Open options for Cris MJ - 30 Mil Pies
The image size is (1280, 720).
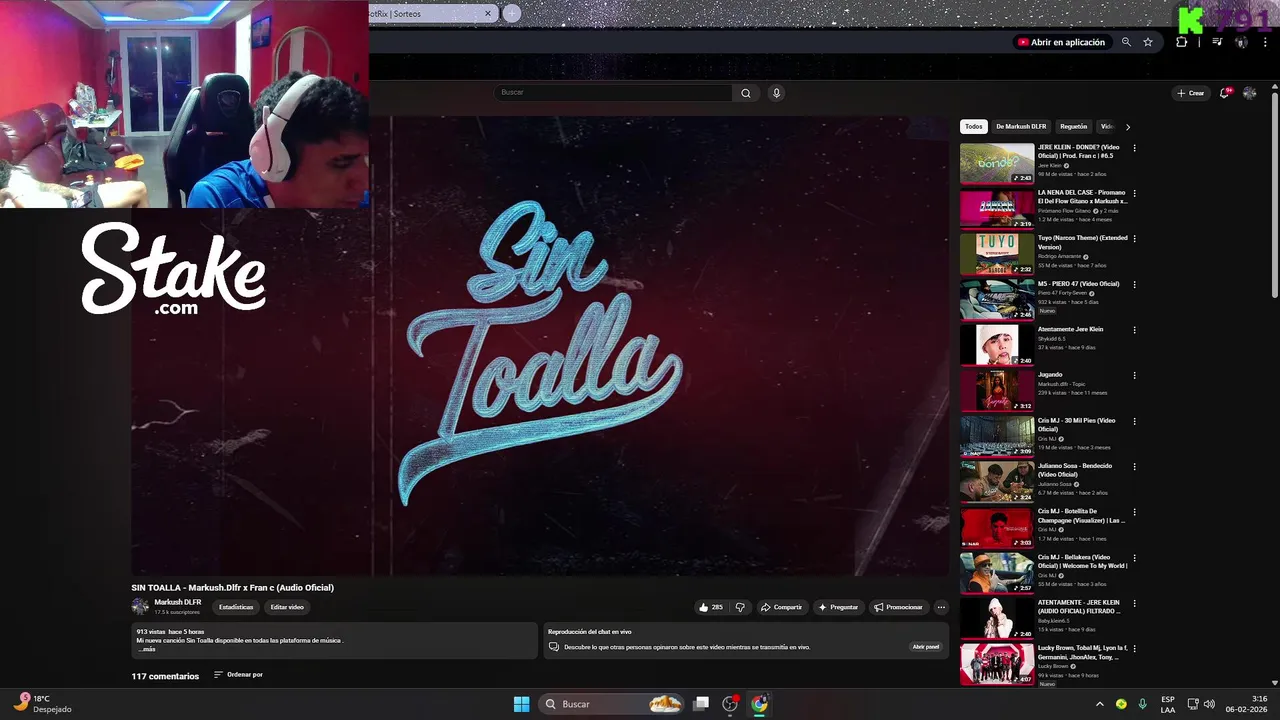pyautogui.click(x=1134, y=421)
